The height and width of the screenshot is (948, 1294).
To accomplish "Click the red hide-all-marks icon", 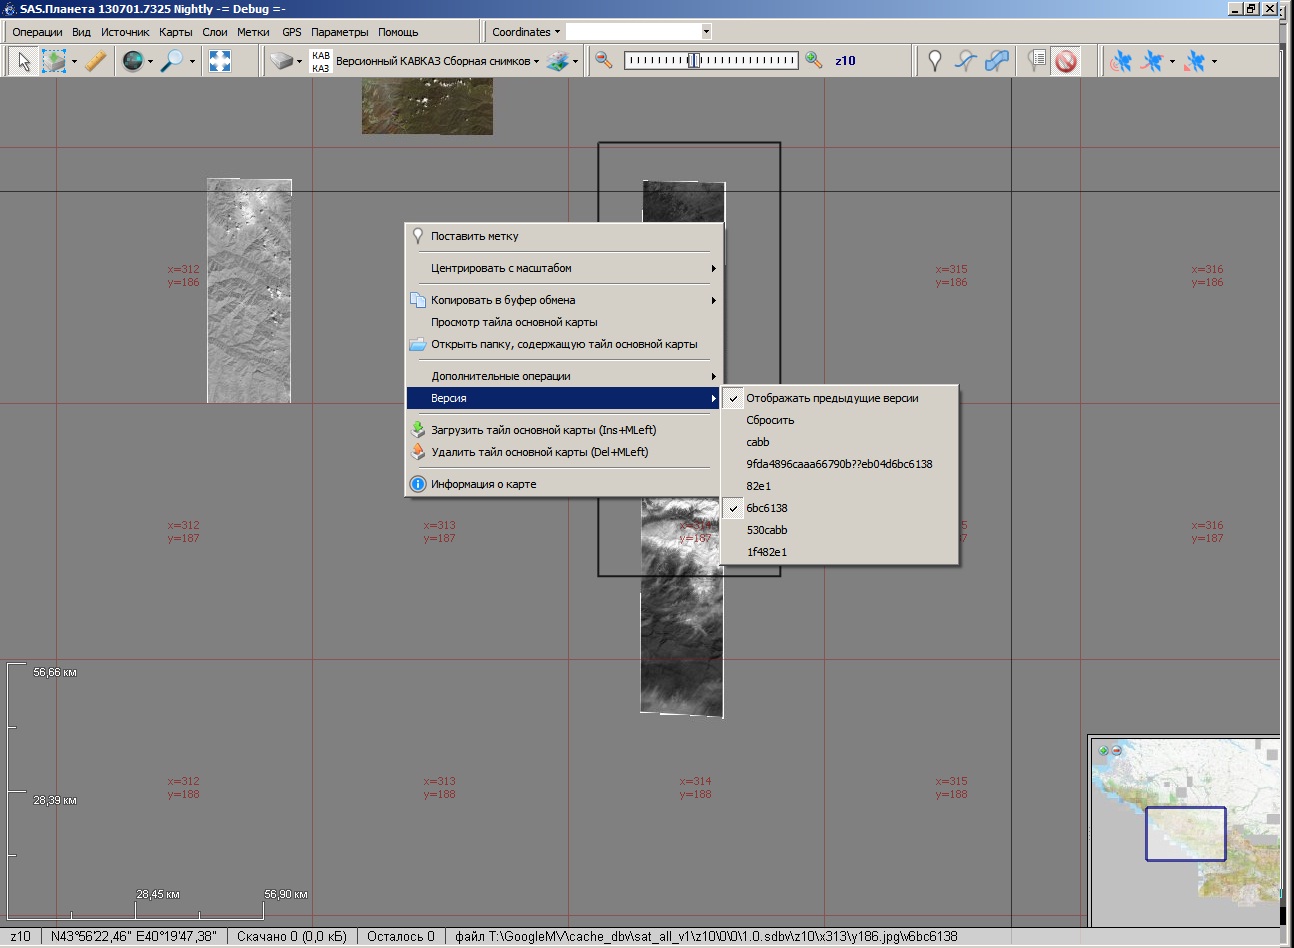I will 1066,61.
